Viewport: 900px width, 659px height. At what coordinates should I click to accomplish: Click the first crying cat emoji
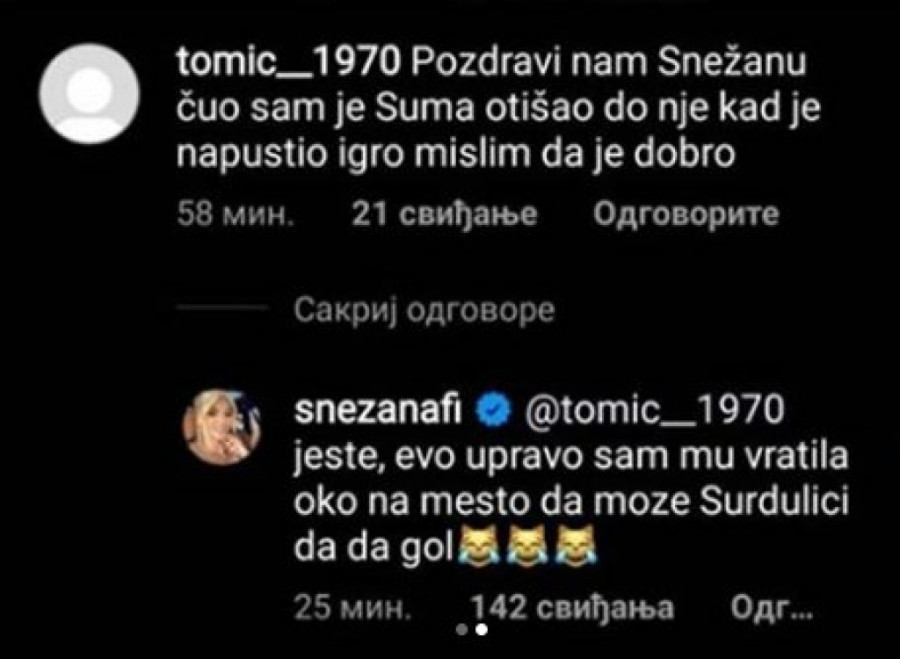476,547
